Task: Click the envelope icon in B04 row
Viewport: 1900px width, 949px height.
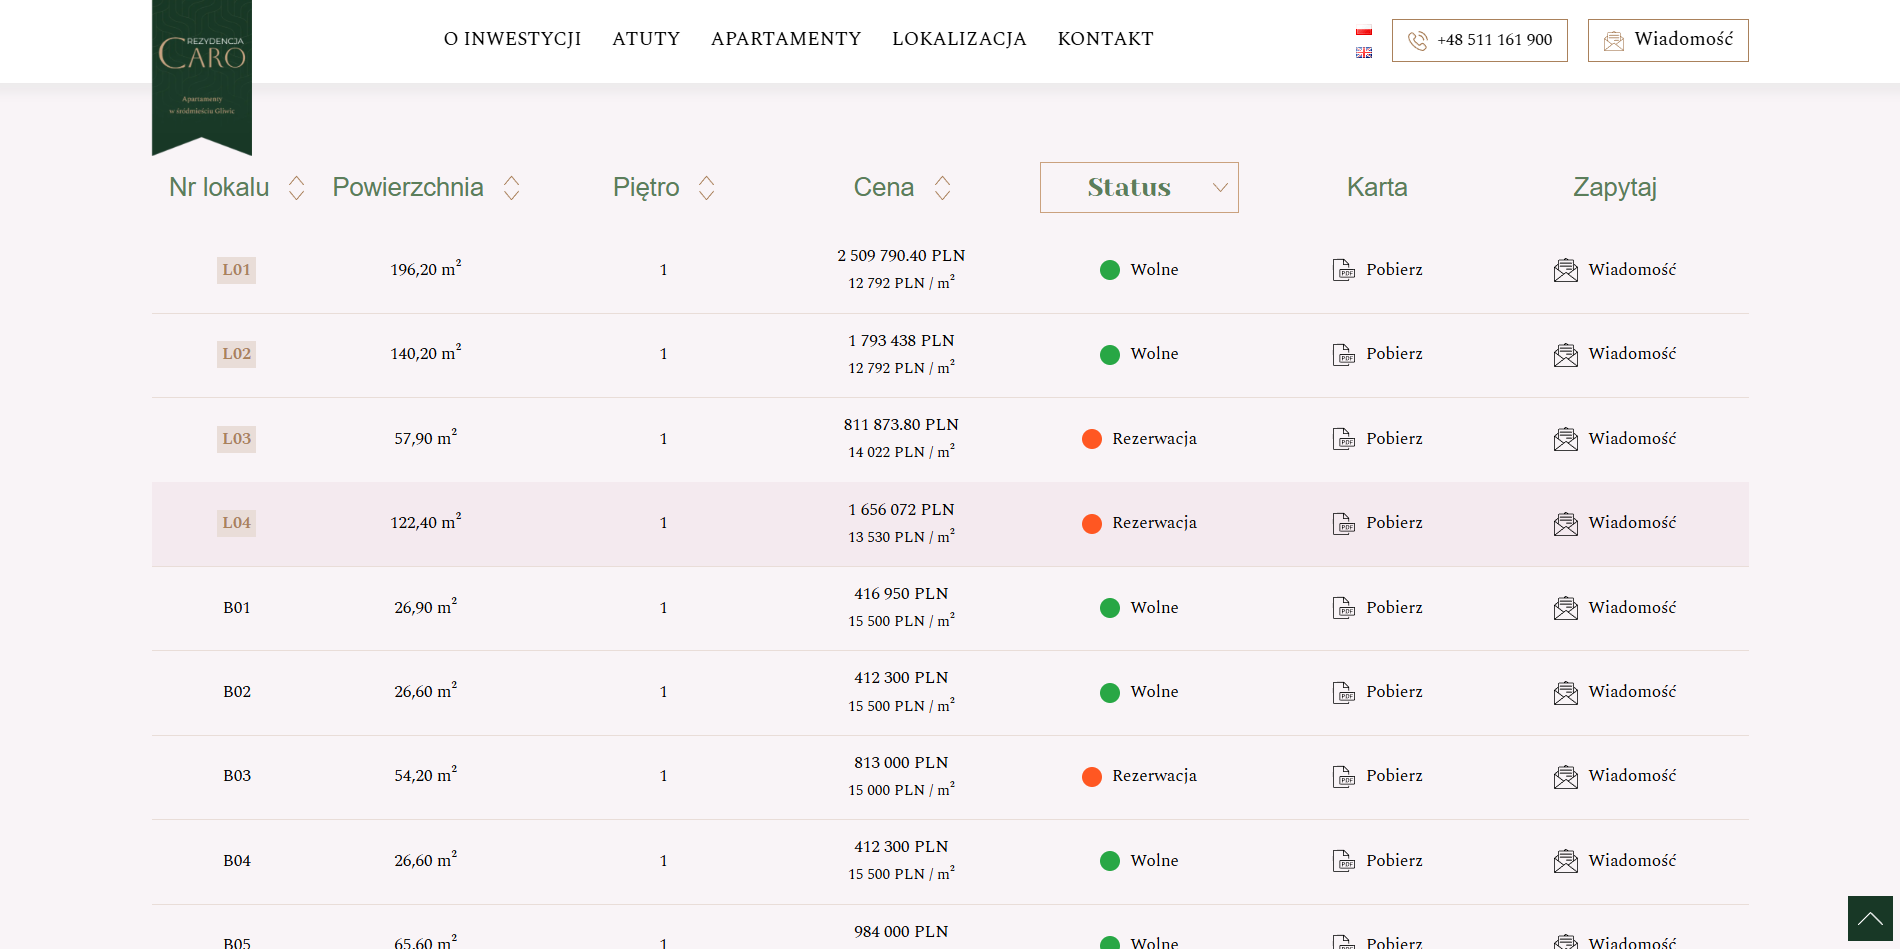Action: [x=1566, y=861]
